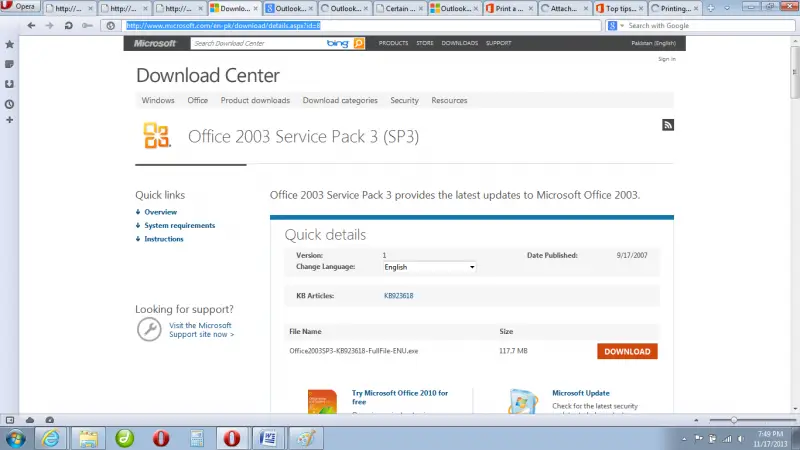This screenshot has width=800, height=450.
Task: Click PRODUCTS in Microsoft header
Action: tap(393, 43)
